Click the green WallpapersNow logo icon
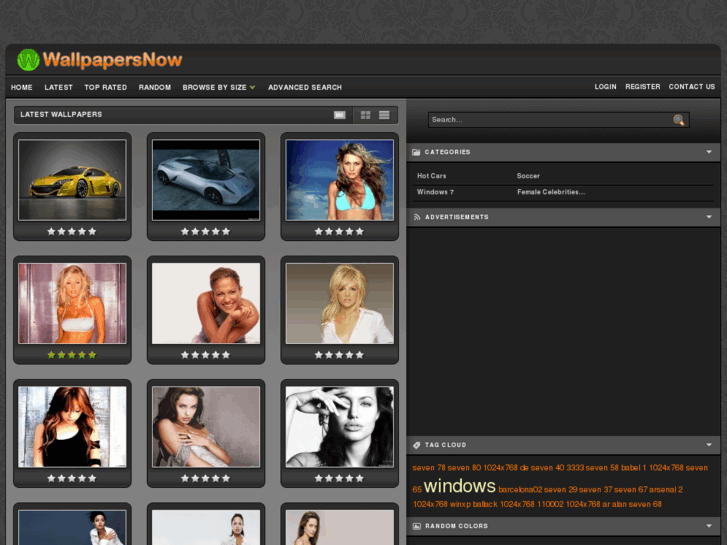The height and width of the screenshot is (545, 727). (x=28, y=60)
